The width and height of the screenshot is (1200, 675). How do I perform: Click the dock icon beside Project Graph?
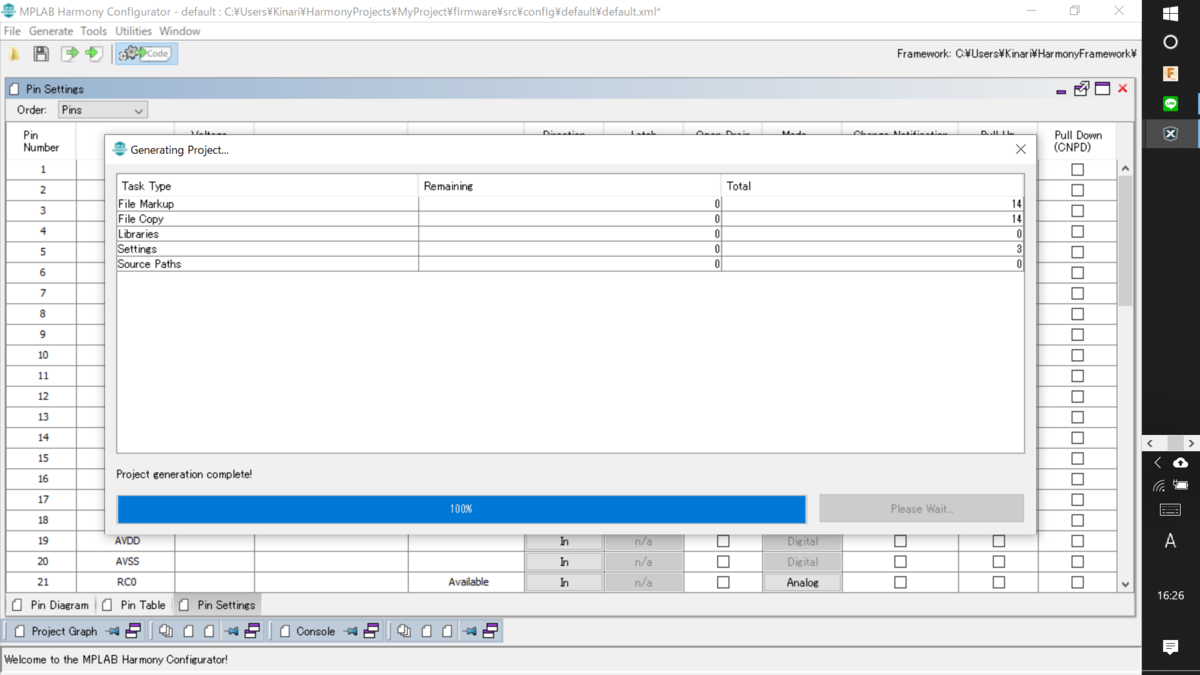pos(133,631)
